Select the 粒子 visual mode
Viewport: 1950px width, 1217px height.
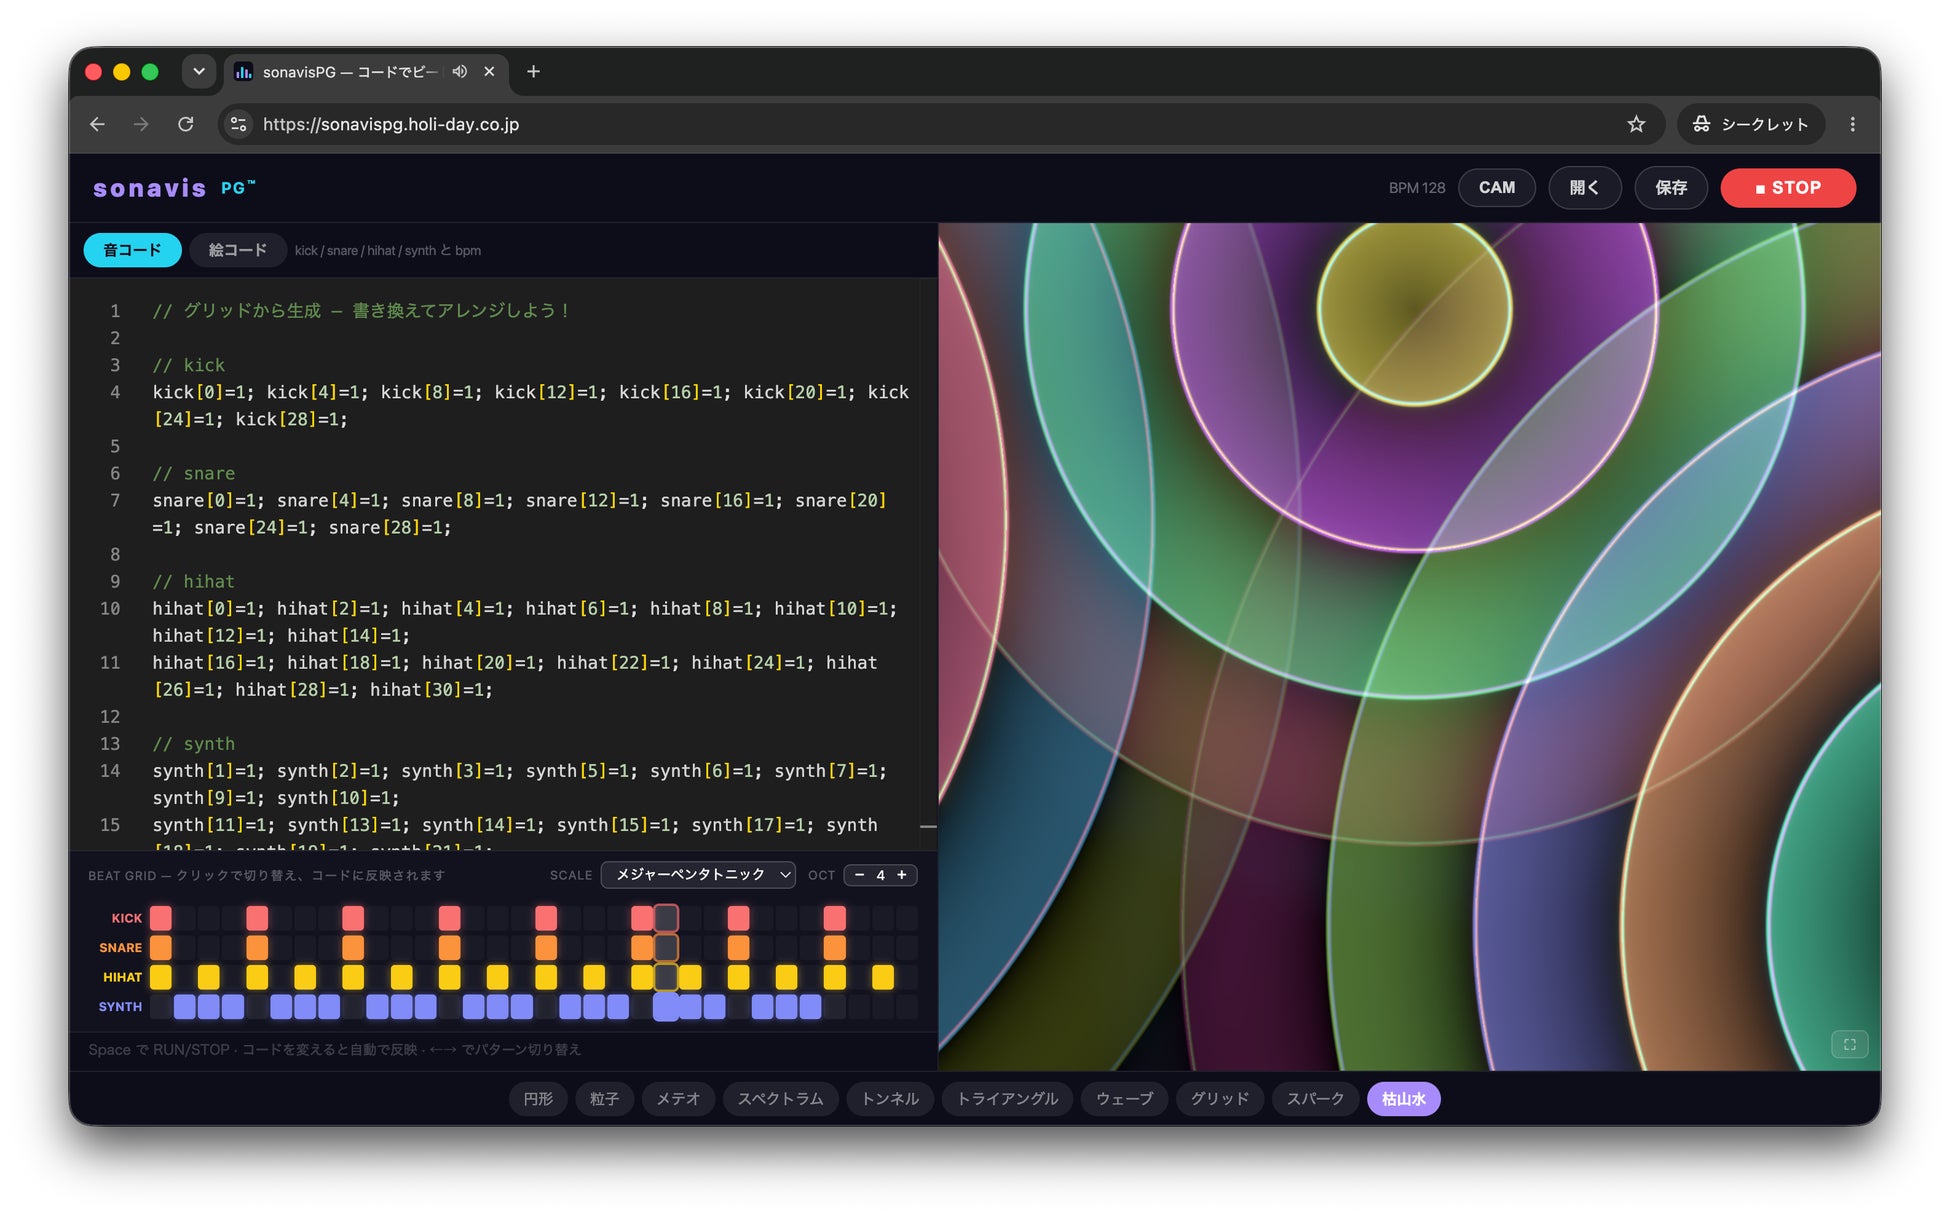coord(604,1099)
